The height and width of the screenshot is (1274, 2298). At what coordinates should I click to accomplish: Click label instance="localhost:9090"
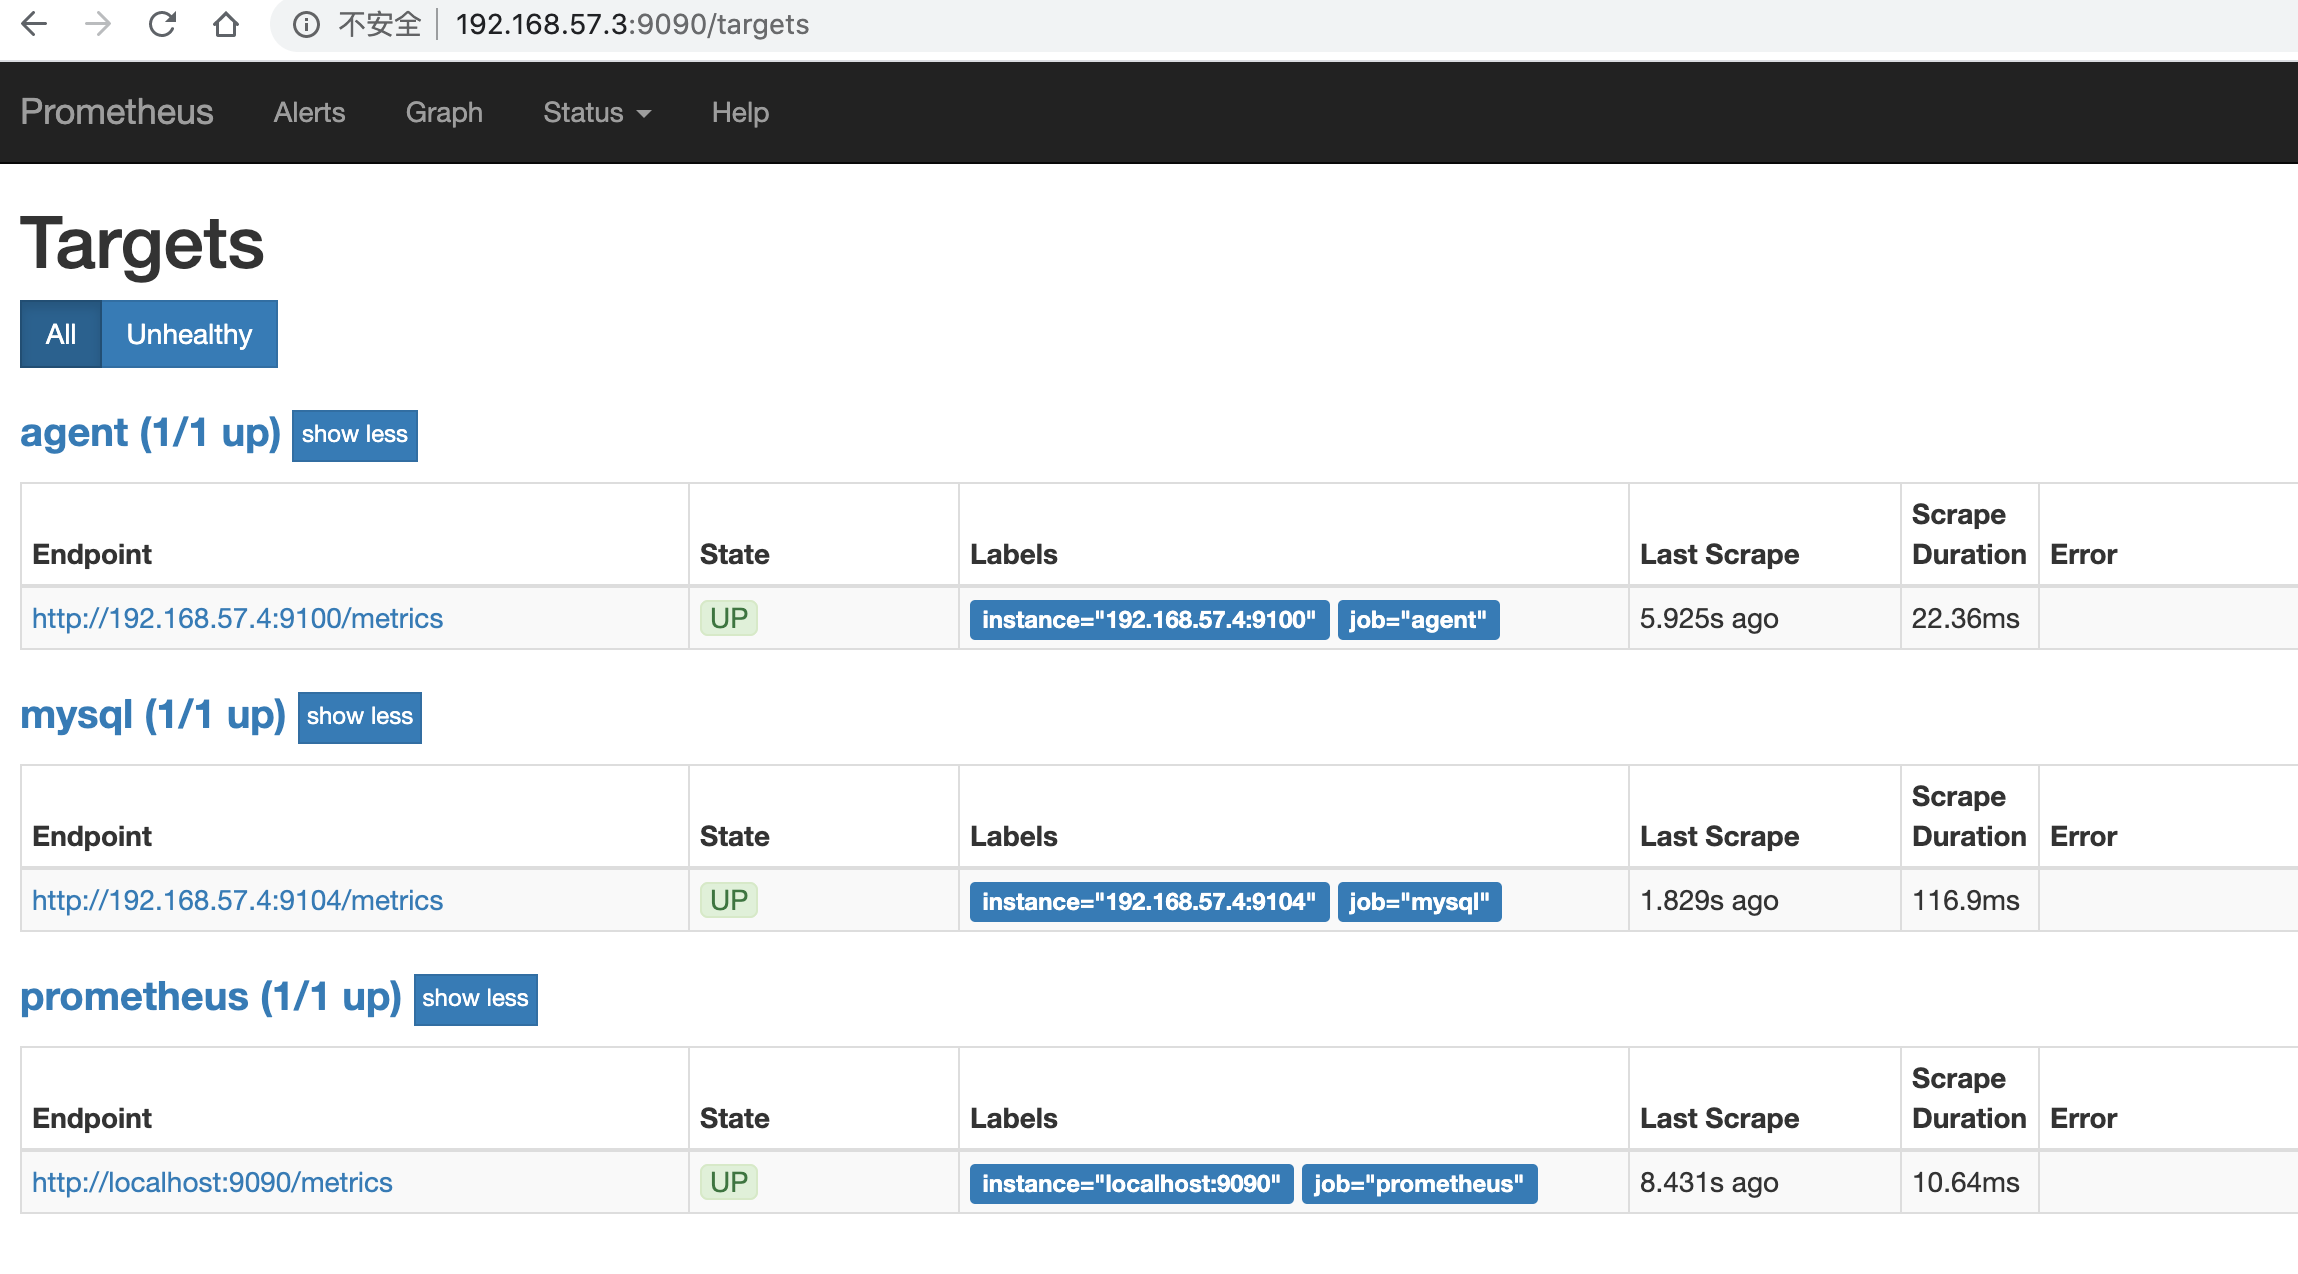coord(1131,1184)
